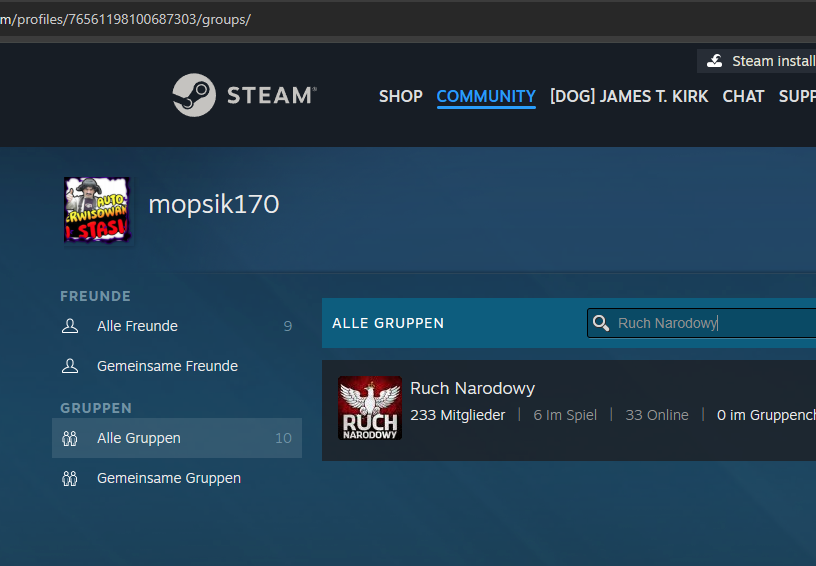Screen dimensions: 816x566
Task: Click the Steam logo in the header
Action: tap(244, 96)
